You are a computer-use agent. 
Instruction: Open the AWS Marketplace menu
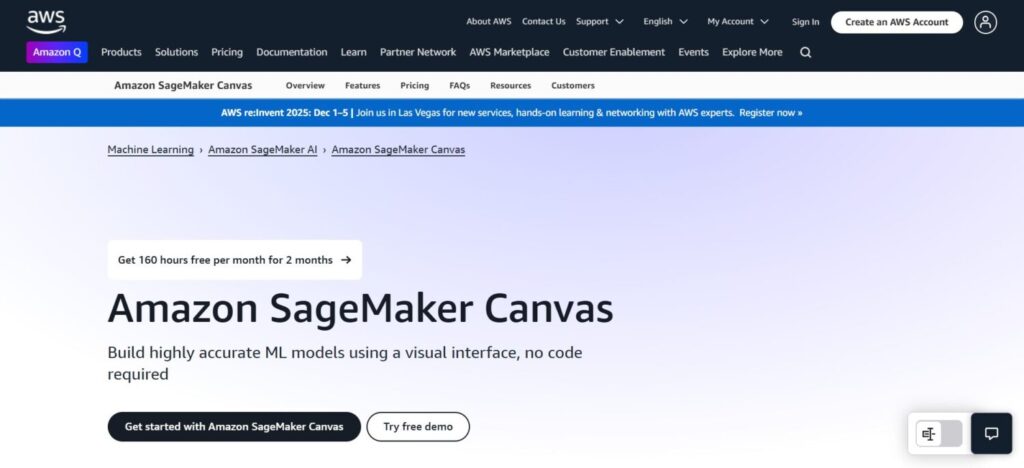click(509, 52)
